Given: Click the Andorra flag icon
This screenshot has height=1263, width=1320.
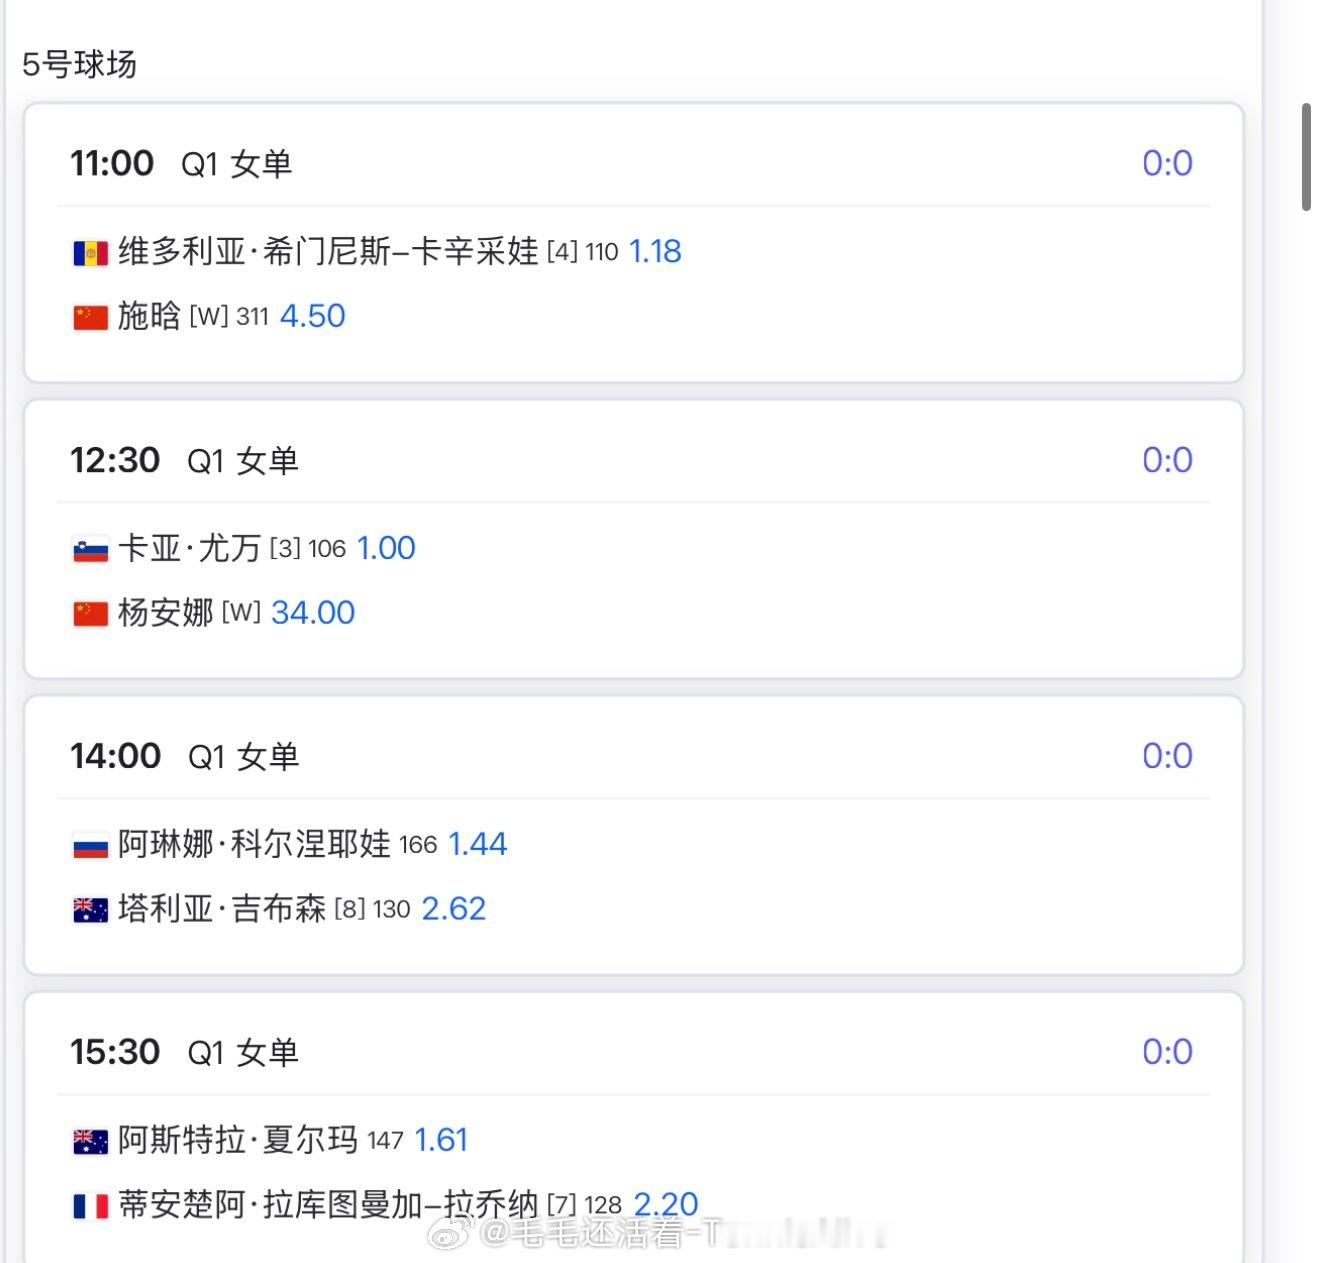Looking at the screenshot, I should click(x=90, y=253).
